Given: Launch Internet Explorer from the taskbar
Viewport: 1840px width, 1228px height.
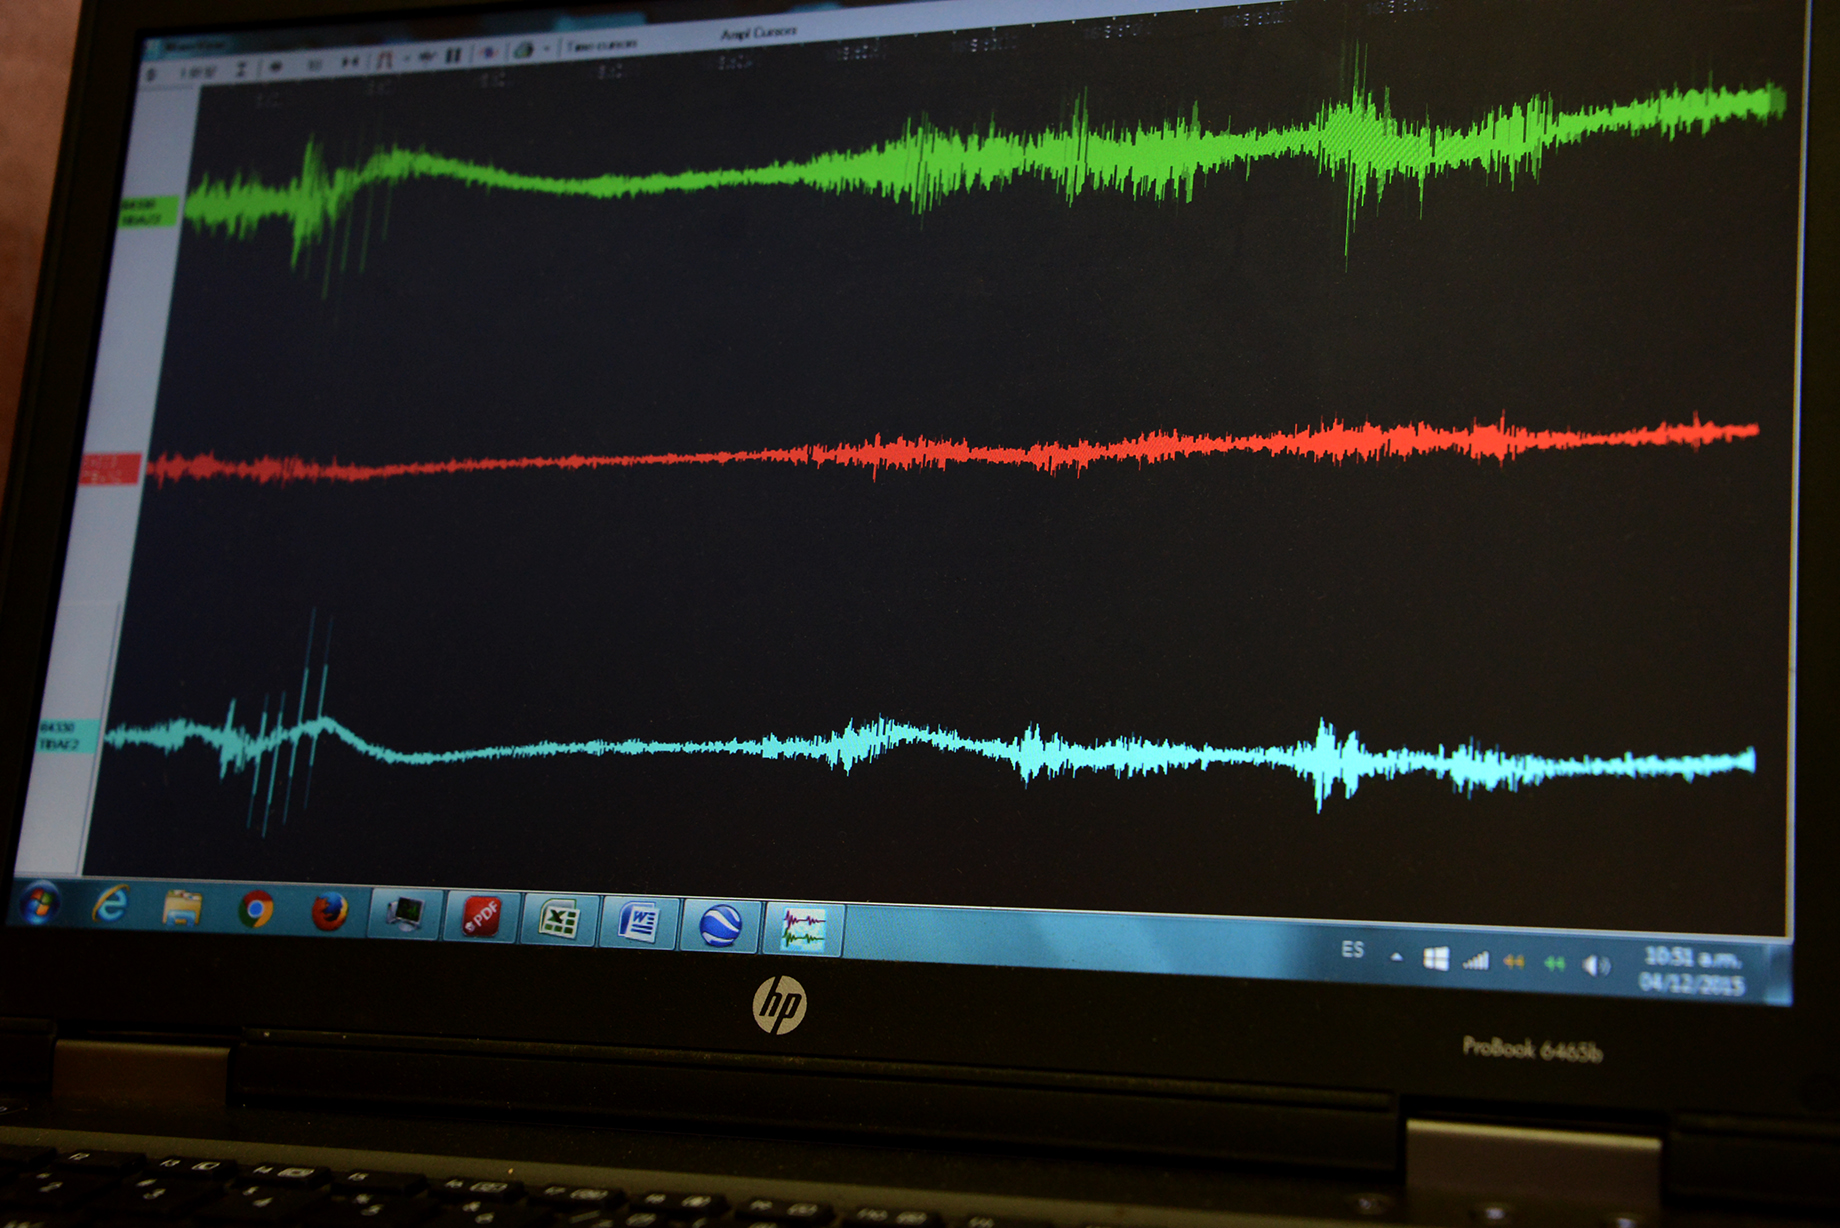Looking at the screenshot, I should point(110,906).
